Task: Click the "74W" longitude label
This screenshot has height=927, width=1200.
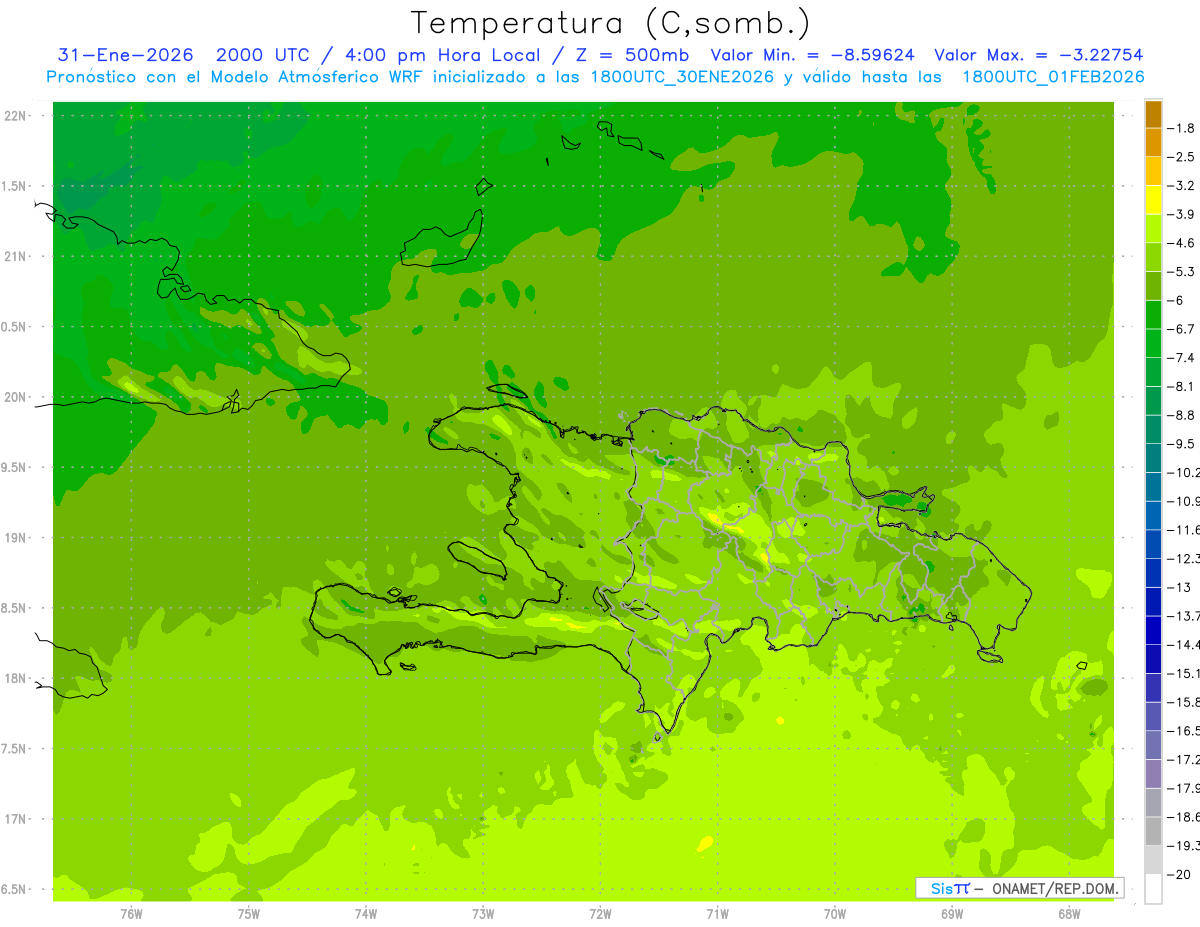Action: (366, 913)
